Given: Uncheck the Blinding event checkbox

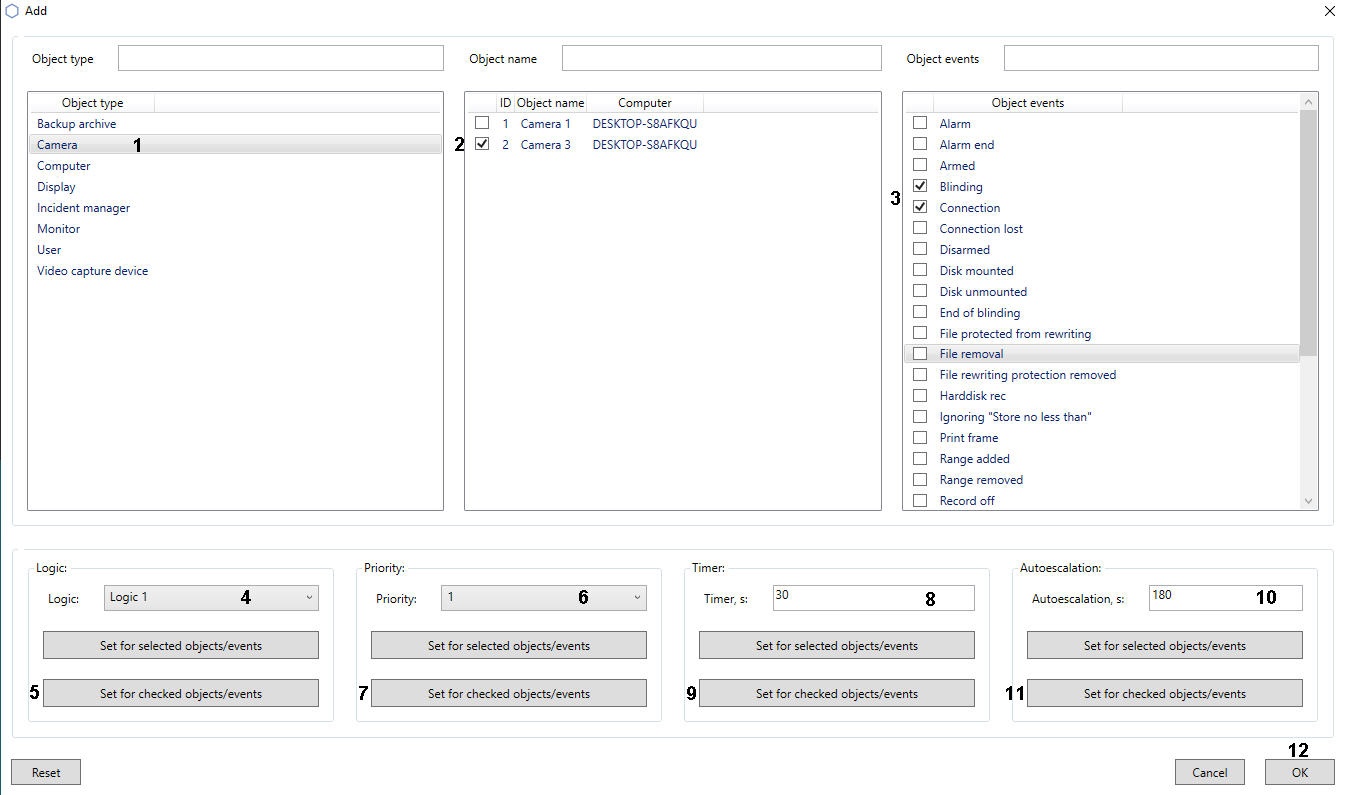Looking at the screenshot, I should (x=920, y=186).
